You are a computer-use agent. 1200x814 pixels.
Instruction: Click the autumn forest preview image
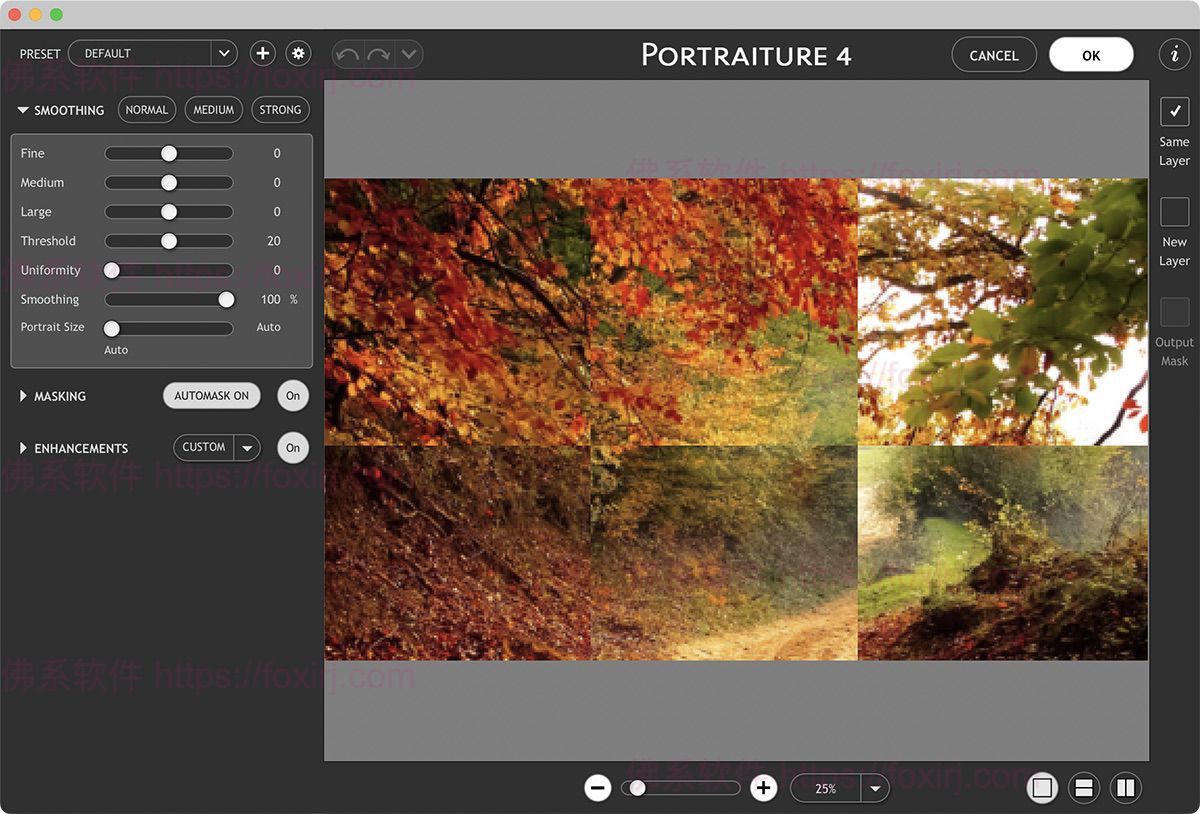[x=736, y=419]
